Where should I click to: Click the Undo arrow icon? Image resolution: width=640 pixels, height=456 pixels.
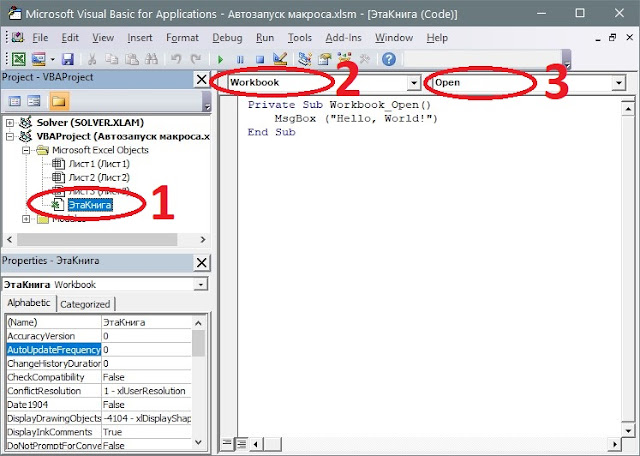click(176, 59)
